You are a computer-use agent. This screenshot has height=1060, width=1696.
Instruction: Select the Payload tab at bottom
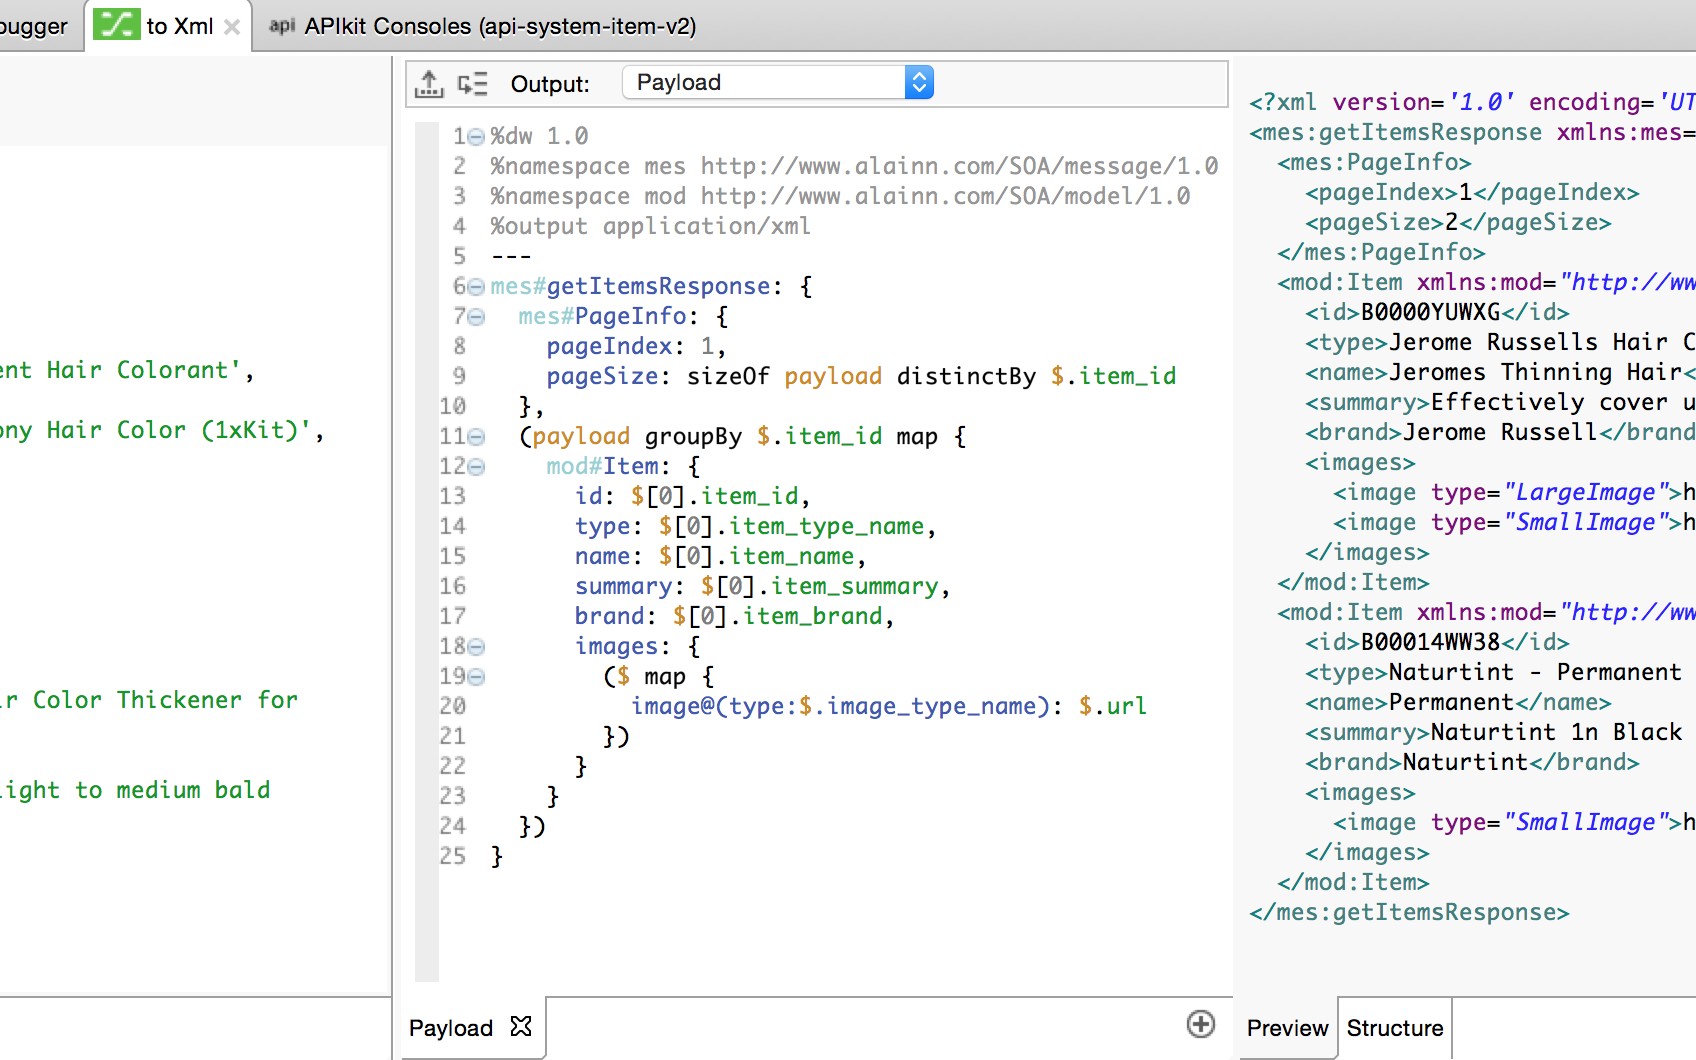click(451, 1028)
